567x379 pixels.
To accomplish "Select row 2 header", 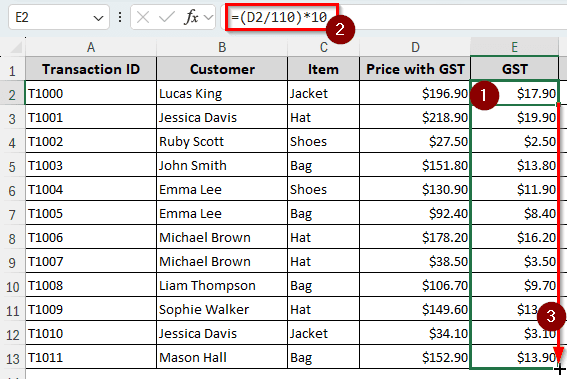I will pos(13,94).
